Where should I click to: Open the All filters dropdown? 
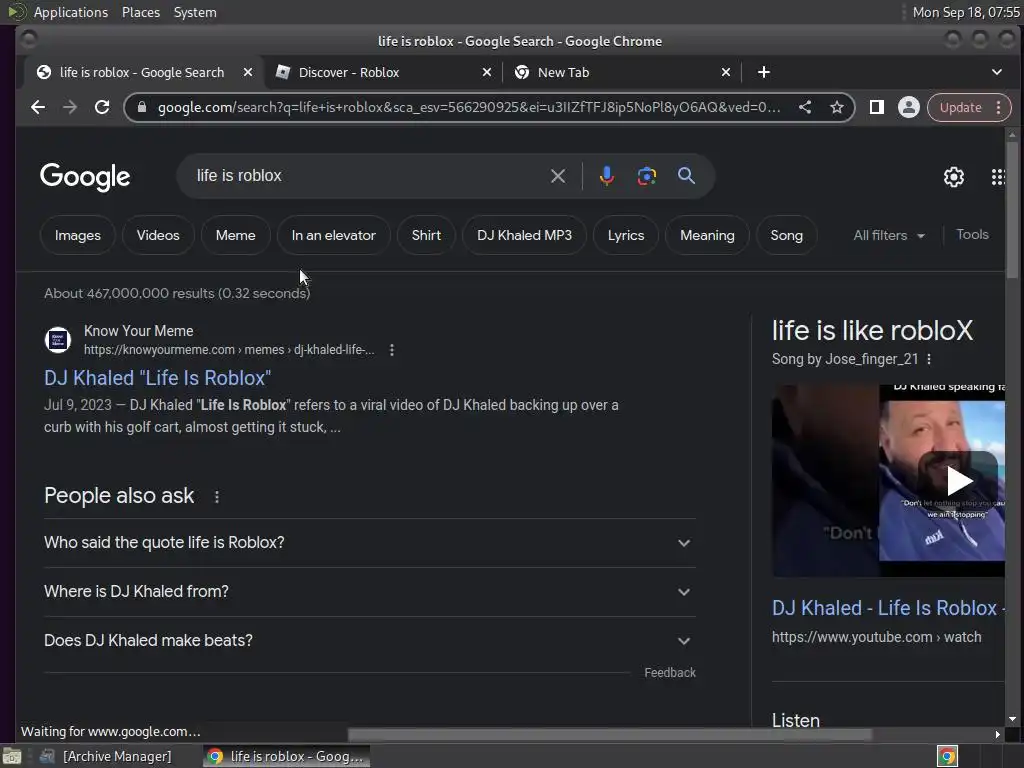pos(889,235)
